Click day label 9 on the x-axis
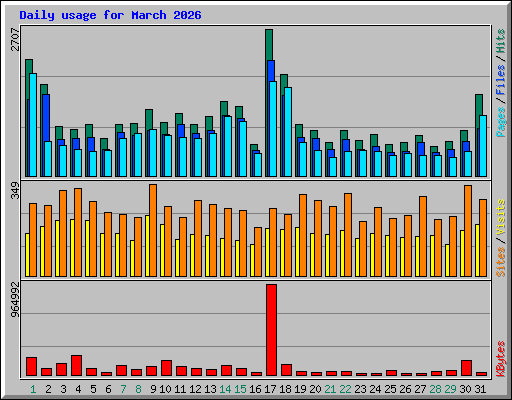The height and width of the screenshot is (400, 512). [x=153, y=389]
